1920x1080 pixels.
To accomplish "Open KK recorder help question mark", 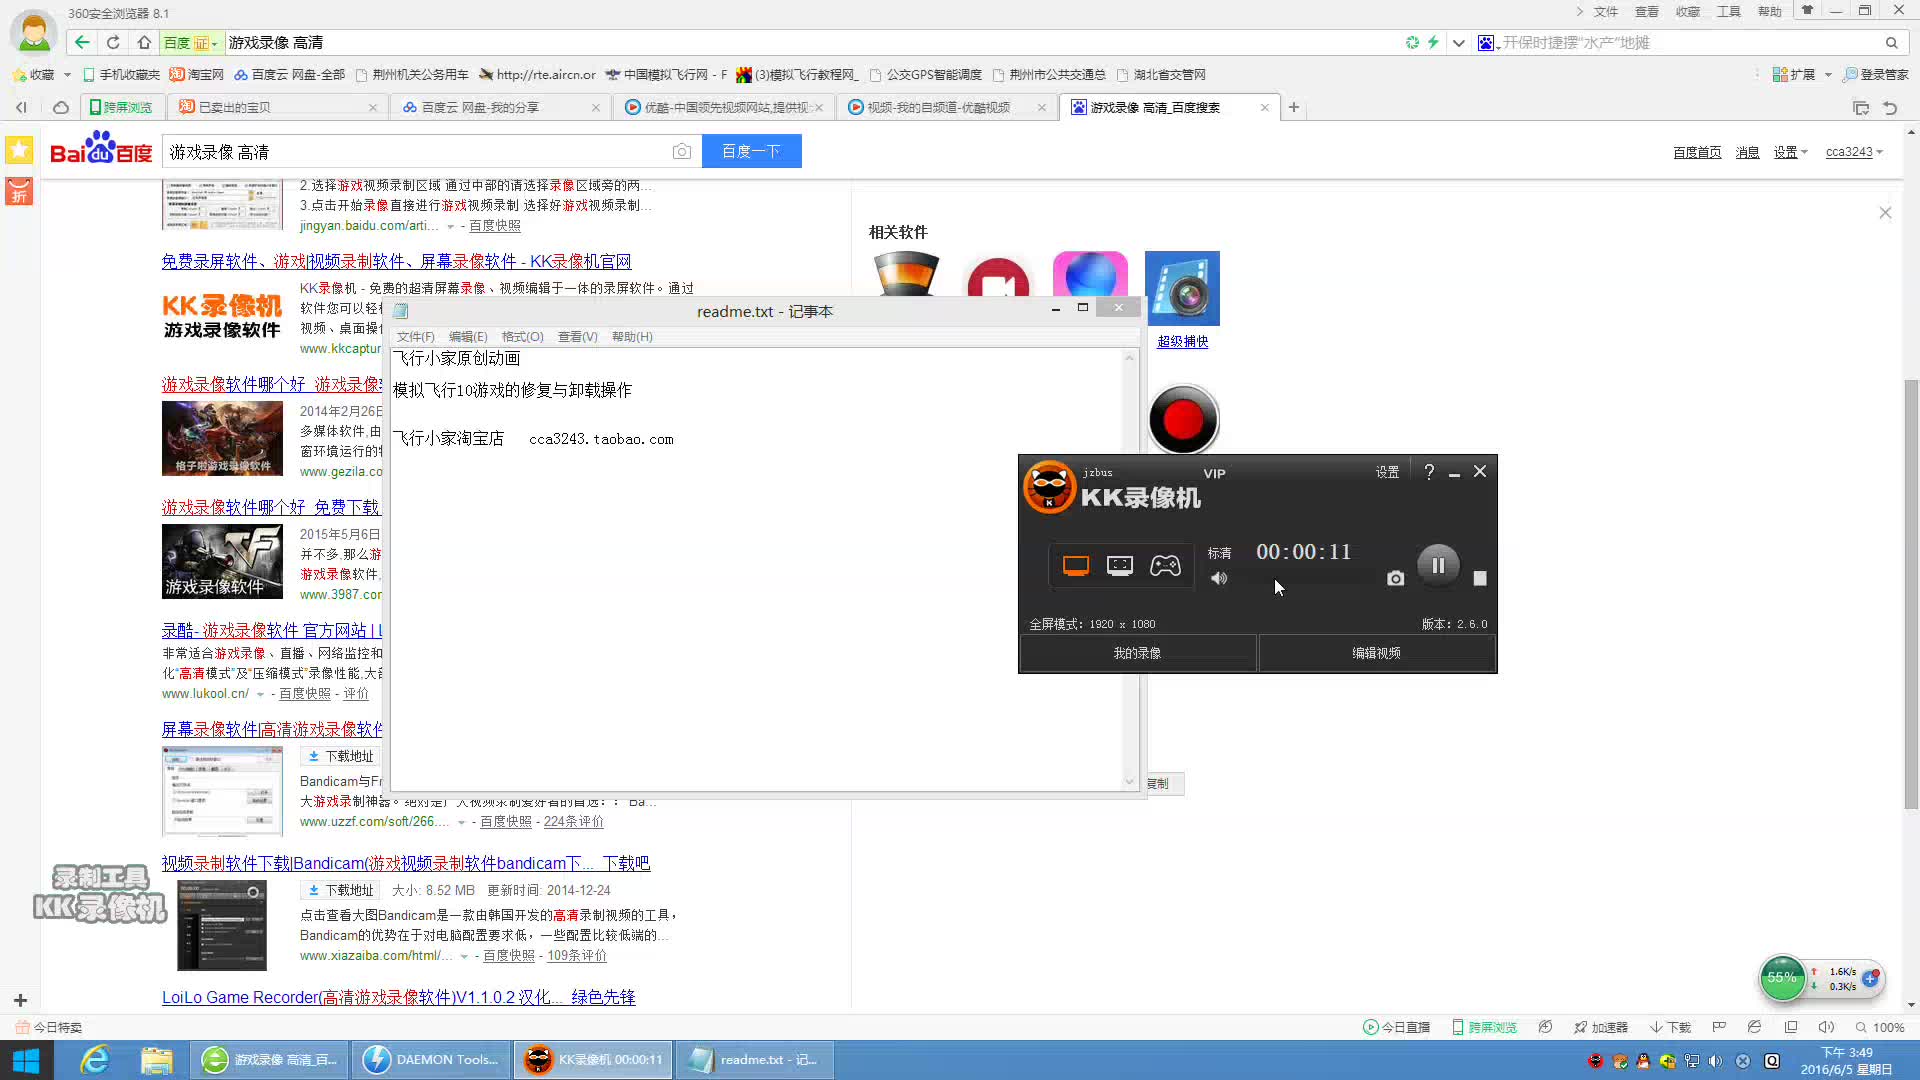I will coord(1429,472).
